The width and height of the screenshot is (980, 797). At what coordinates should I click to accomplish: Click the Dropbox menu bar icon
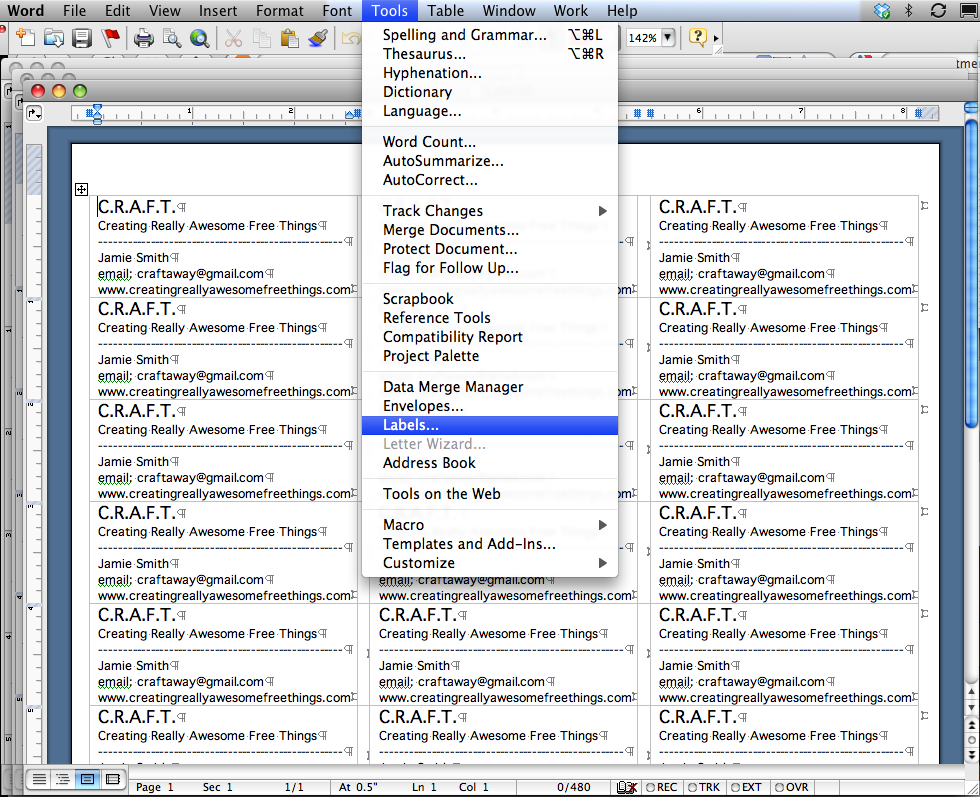882,11
